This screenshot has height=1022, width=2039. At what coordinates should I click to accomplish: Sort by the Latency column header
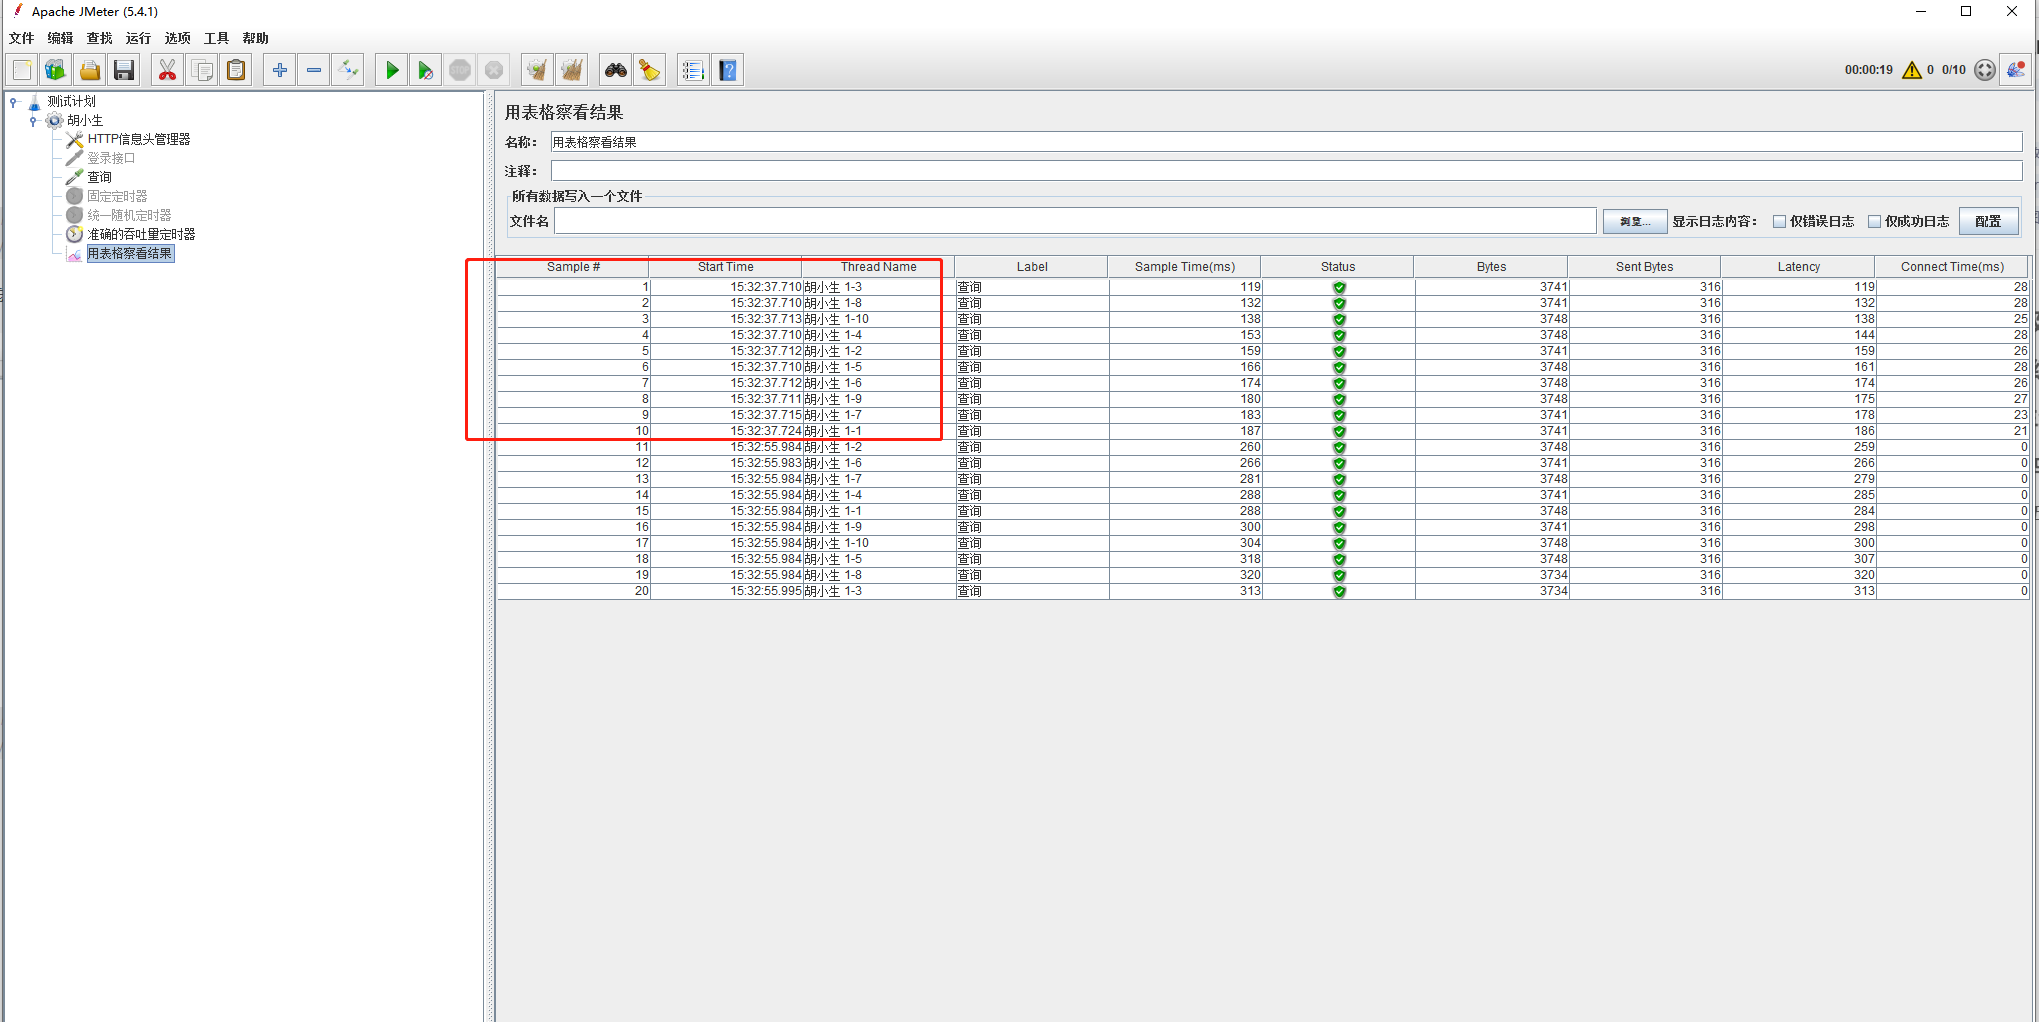[1798, 267]
